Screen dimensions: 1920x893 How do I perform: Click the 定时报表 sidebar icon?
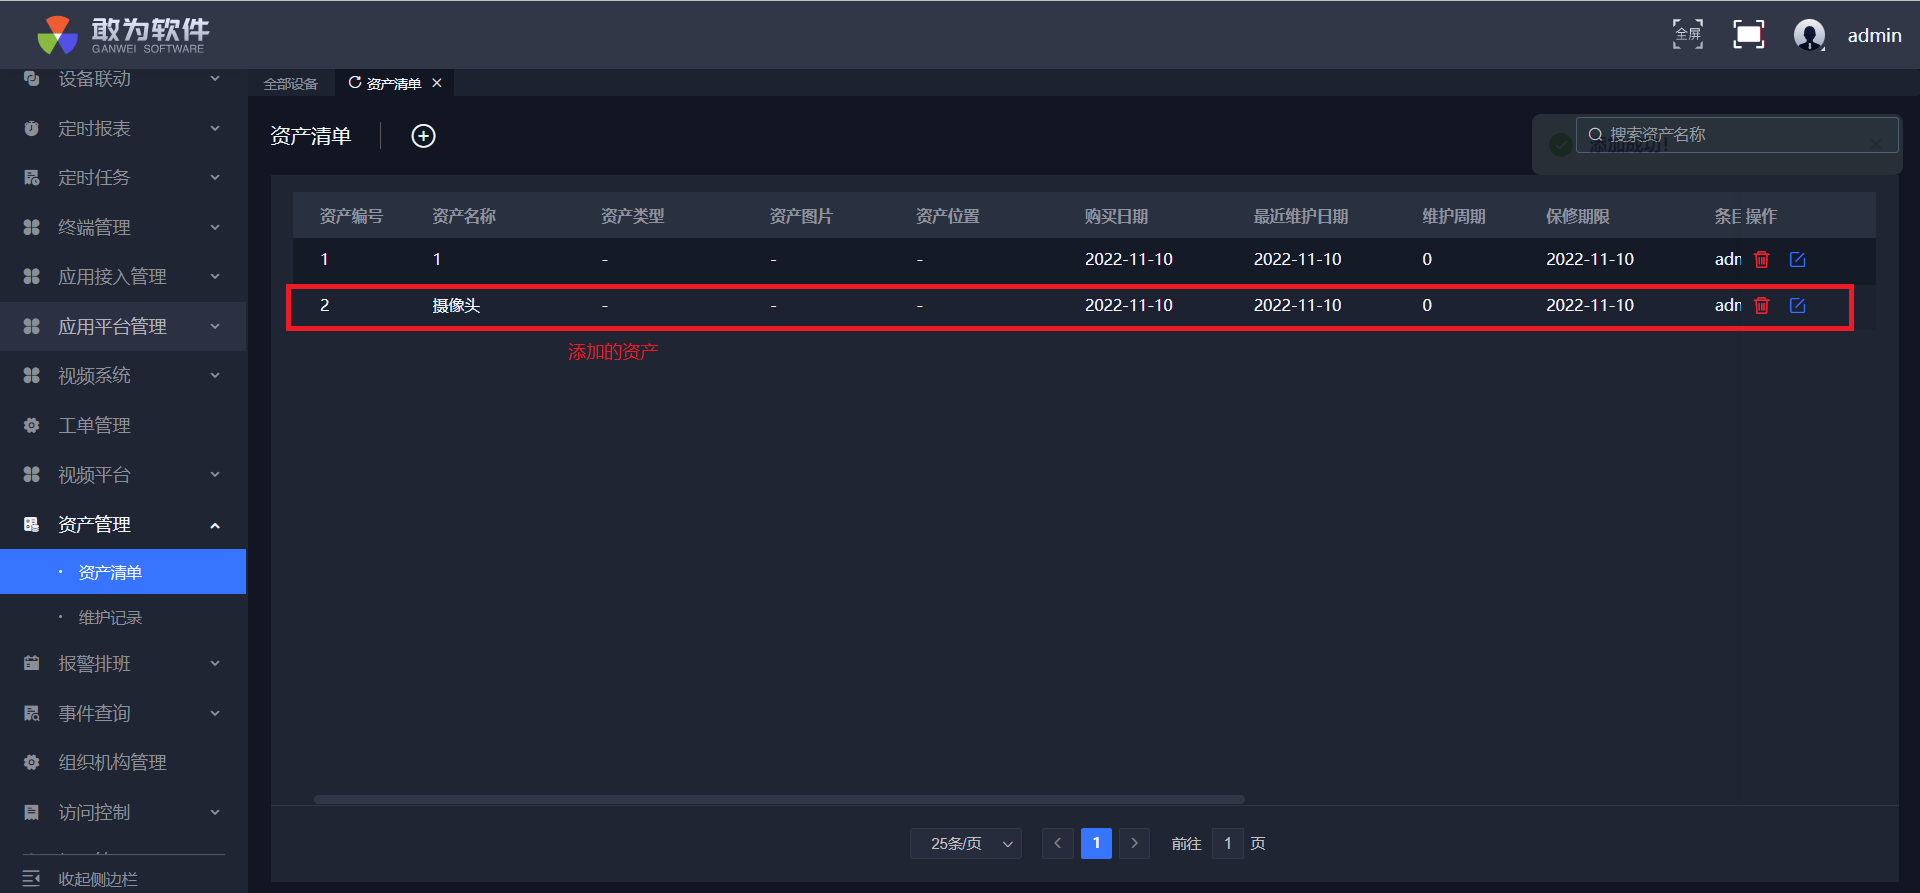click(32, 128)
